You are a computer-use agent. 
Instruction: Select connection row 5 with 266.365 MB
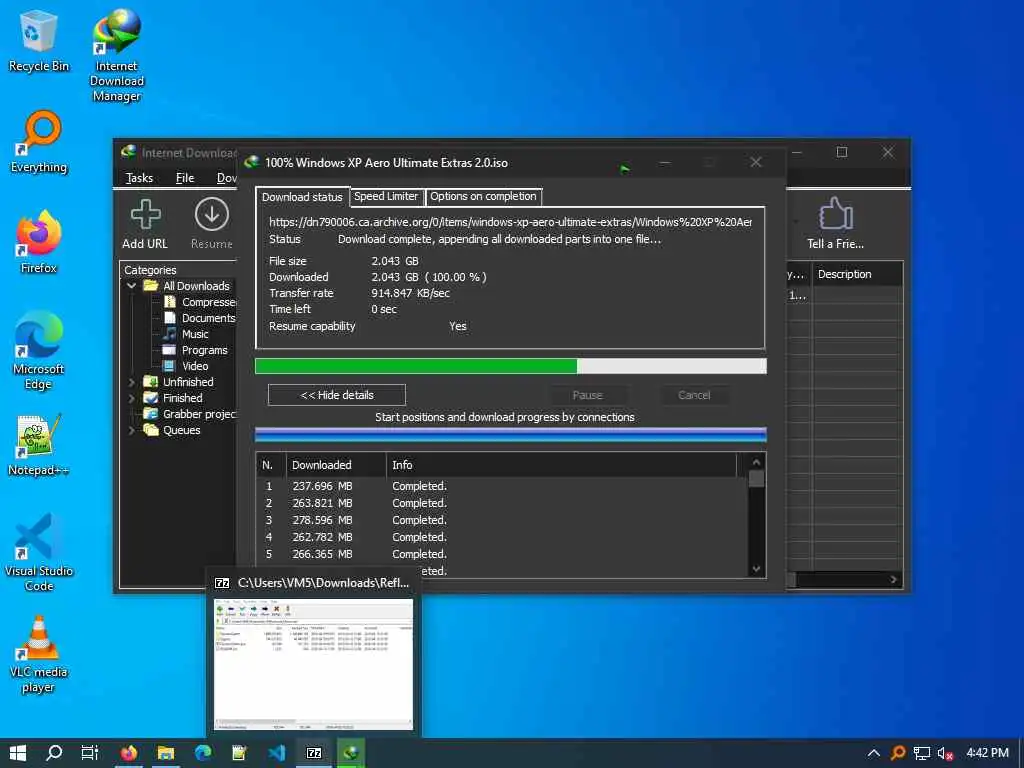pos(502,554)
